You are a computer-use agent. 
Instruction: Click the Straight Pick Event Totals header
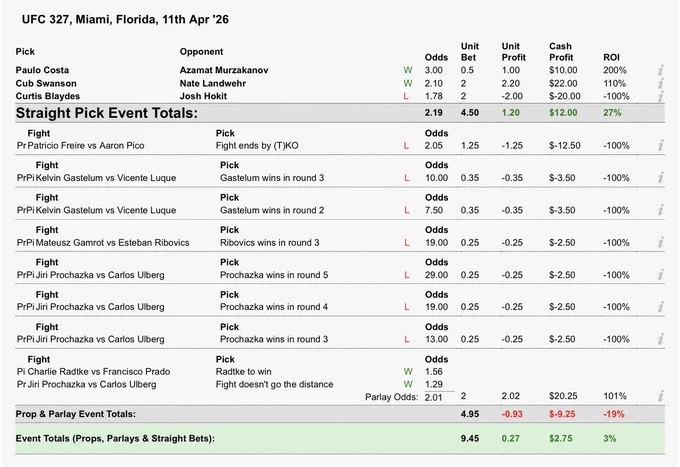[107, 113]
